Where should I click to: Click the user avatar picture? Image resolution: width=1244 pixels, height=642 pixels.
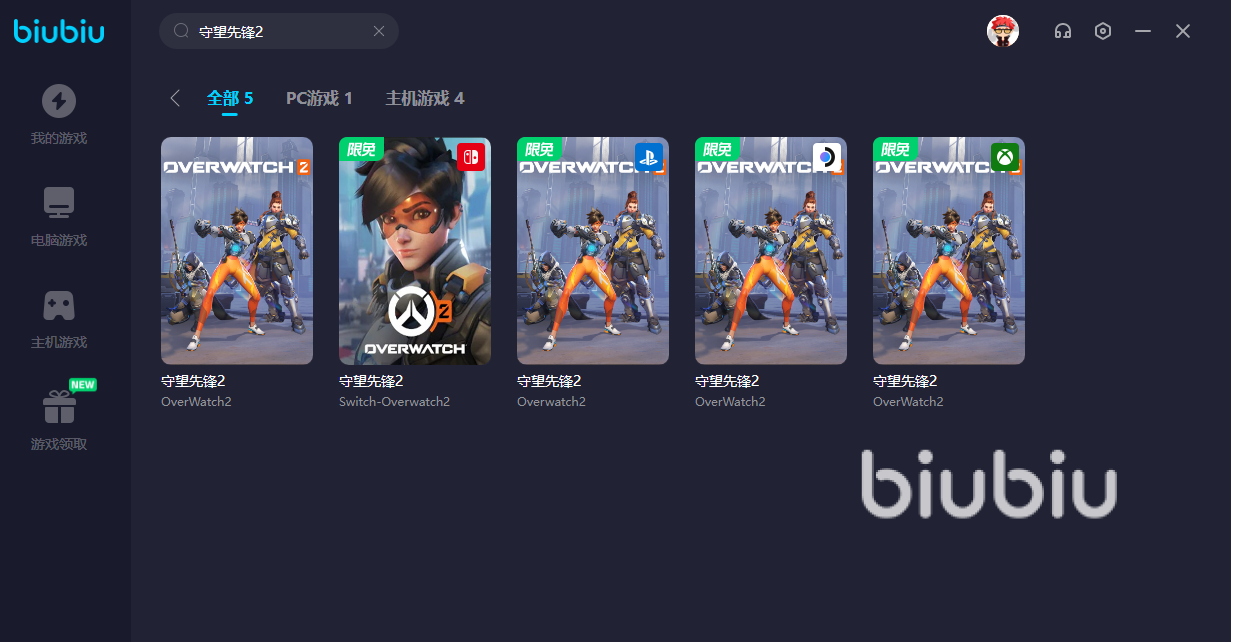tap(1003, 31)
